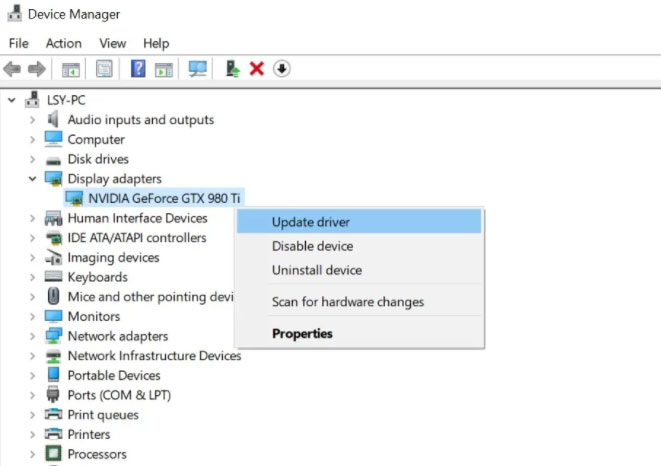661x466 pixels.
Task: Select Ports (COM & LPT) label
Action: [119, 395]
